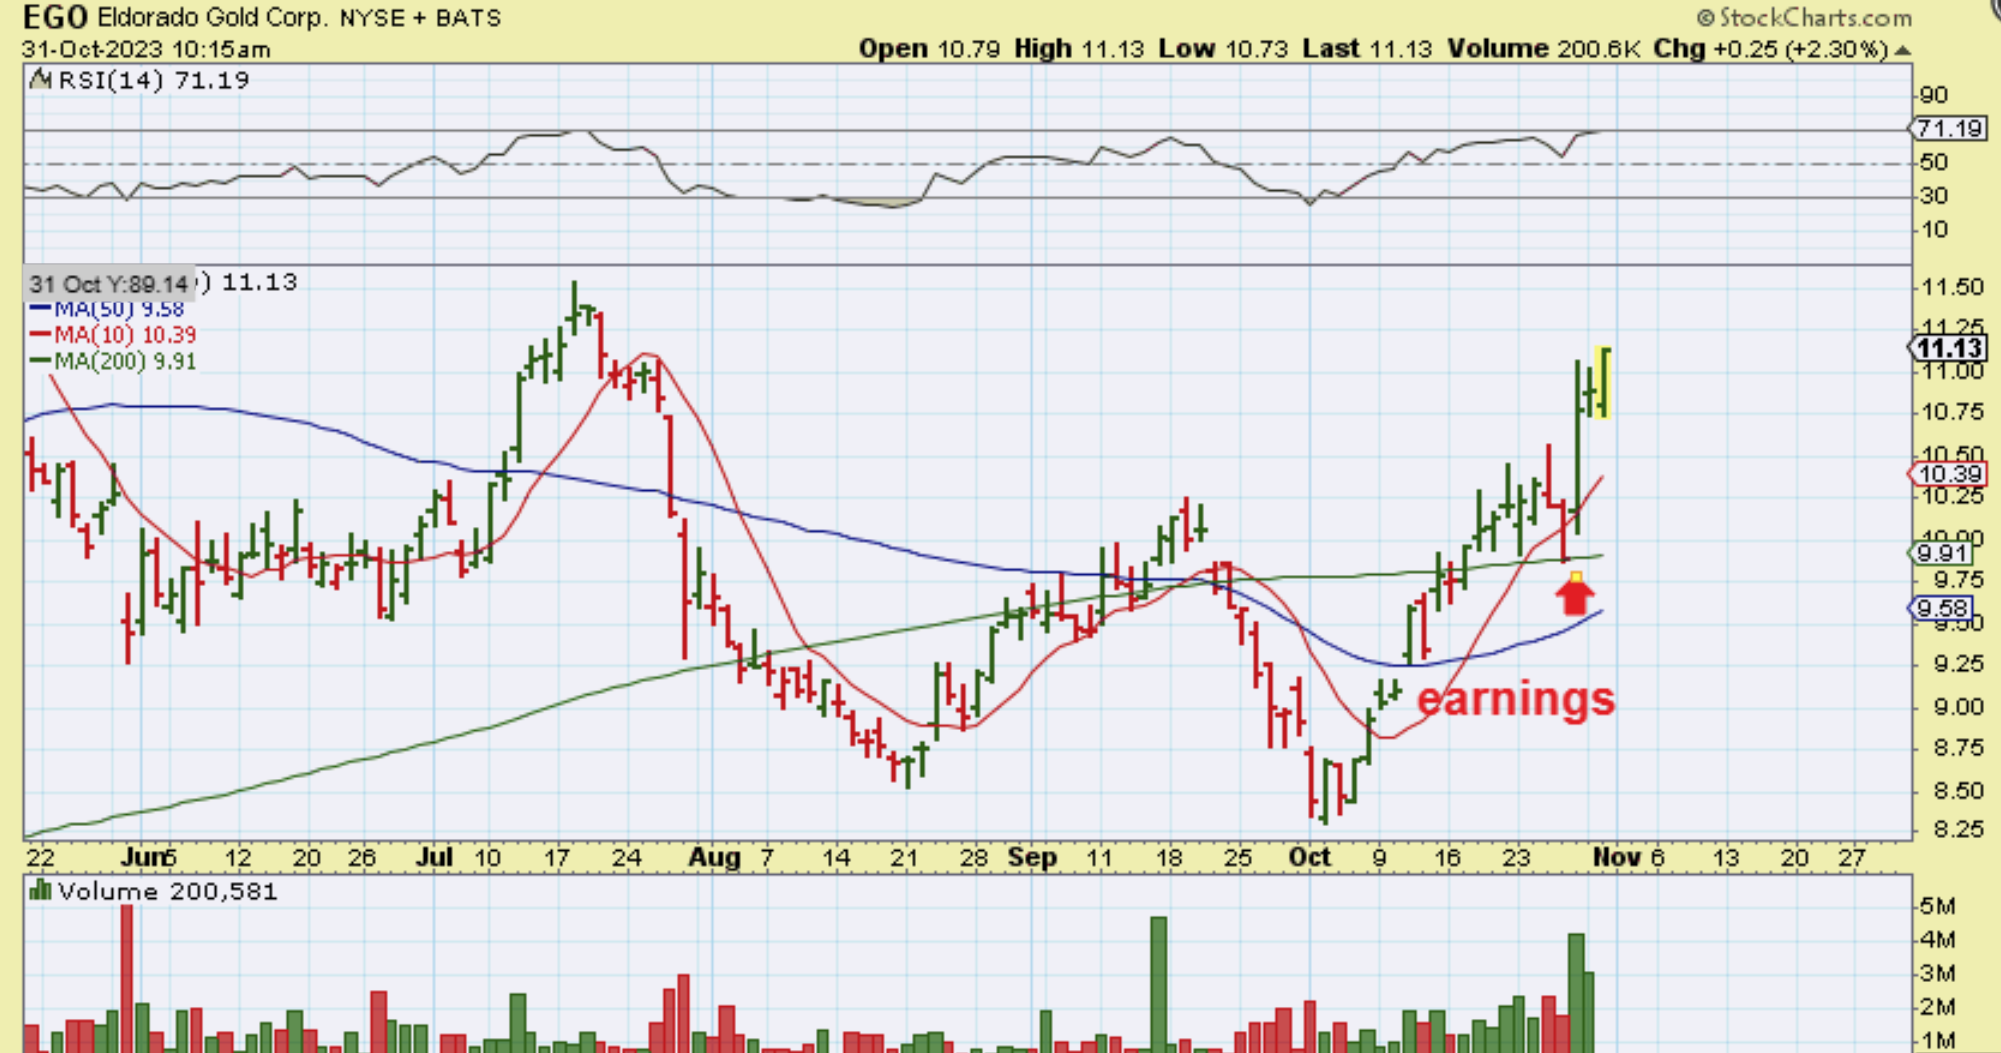This screenshot has width=2001, height=1053.
Task: Click the 22 date label starting the axis
Action: pyautogui.click(x=40, y=858)
